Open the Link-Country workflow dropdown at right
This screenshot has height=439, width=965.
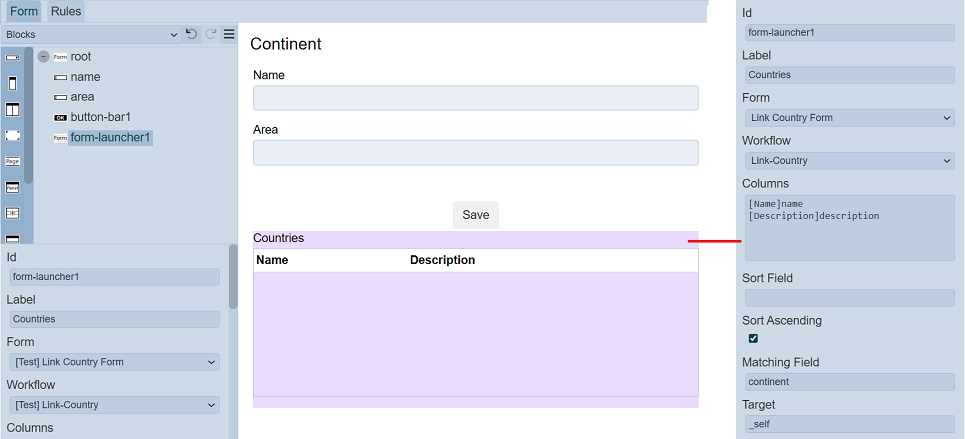point(849,161)
